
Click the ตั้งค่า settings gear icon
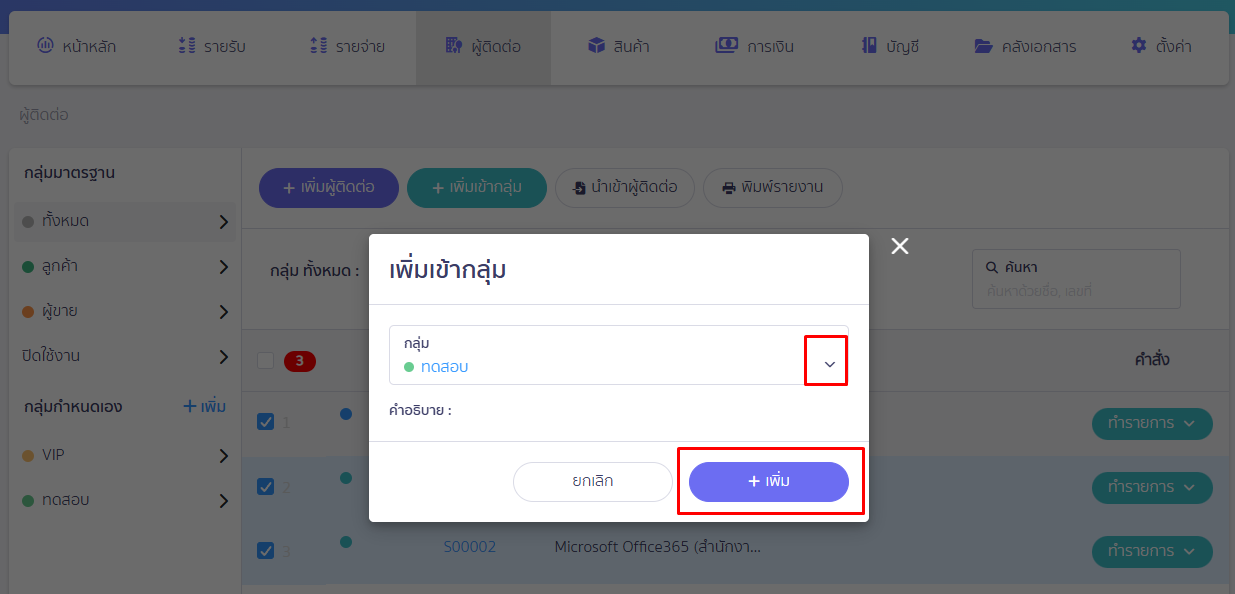(1137, 44)
